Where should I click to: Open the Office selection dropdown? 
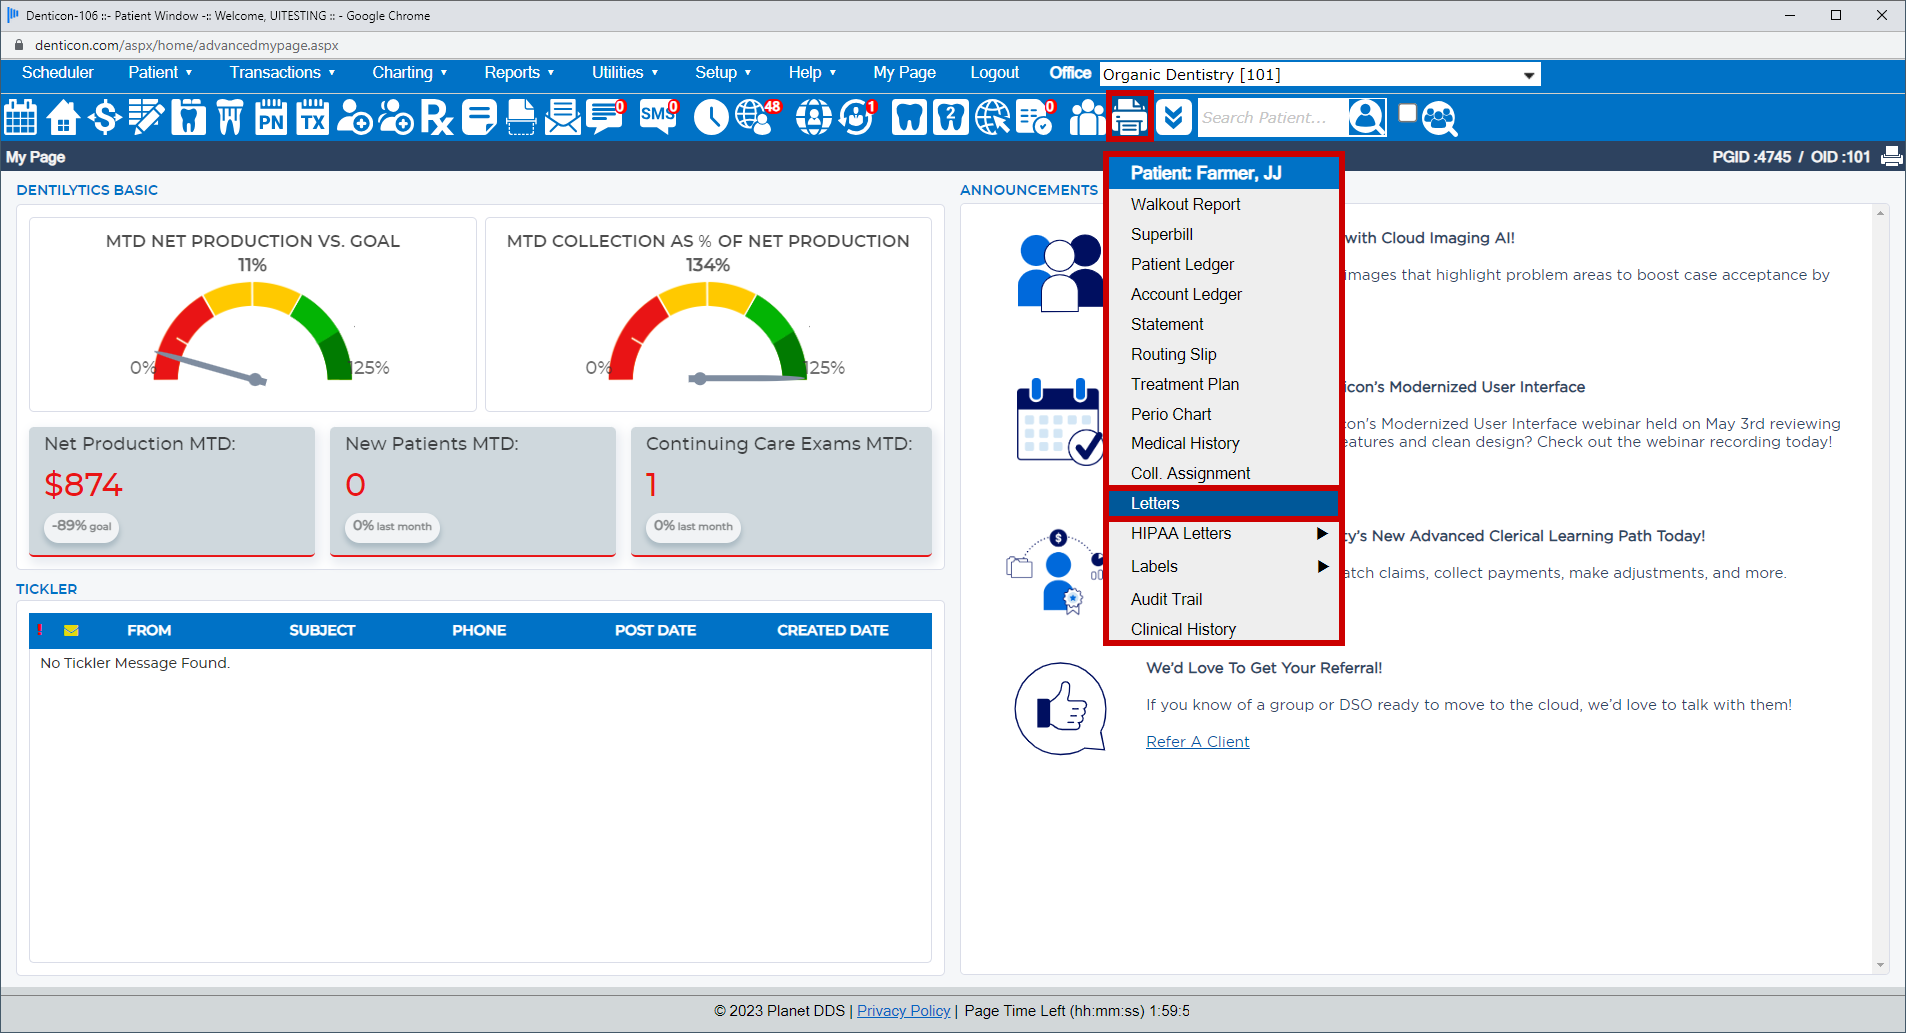coord(1320,75)
